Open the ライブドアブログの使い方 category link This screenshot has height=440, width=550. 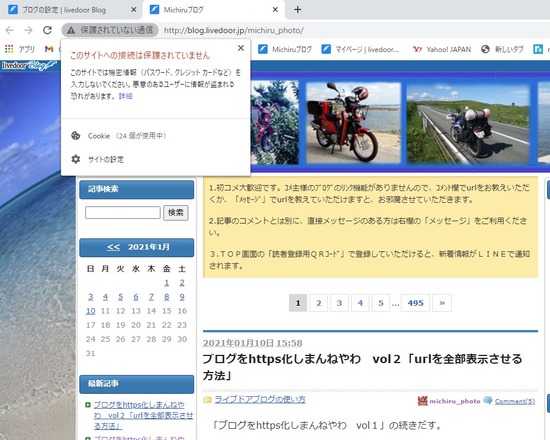coord(260,400)
